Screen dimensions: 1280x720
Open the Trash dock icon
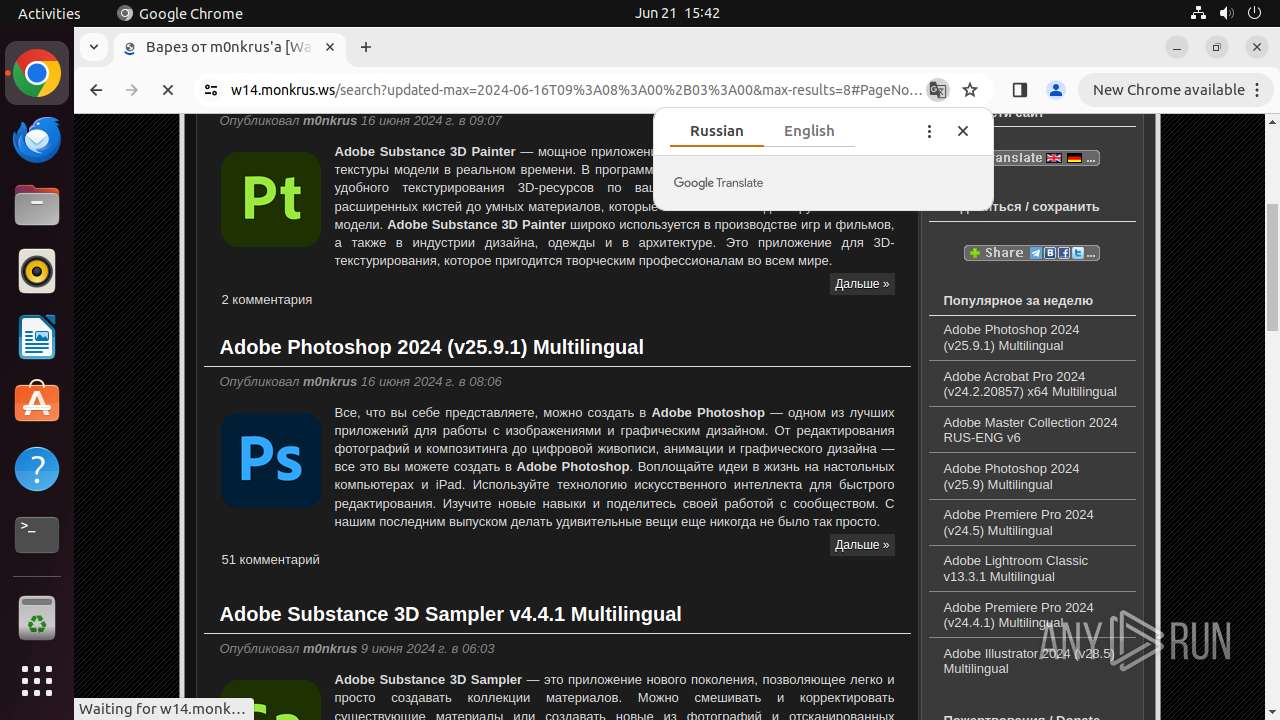(37, 617)
